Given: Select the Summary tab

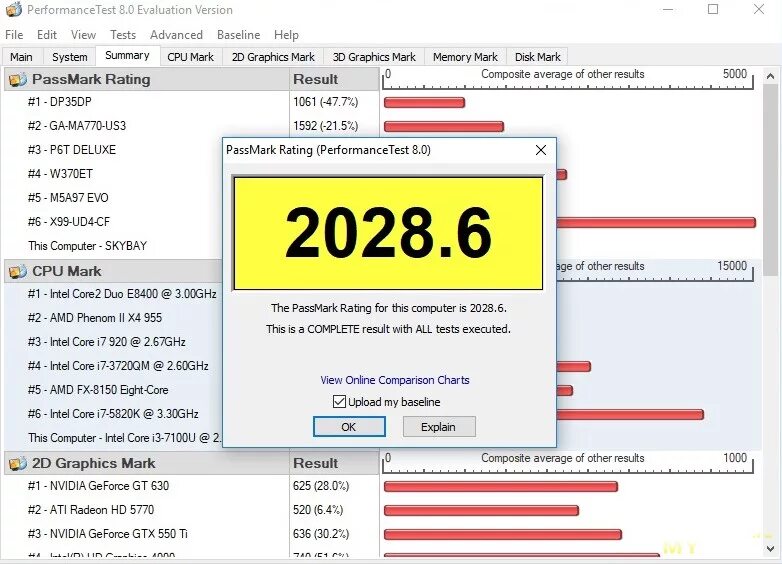Looking at the screenshot, I should point(127,55).
